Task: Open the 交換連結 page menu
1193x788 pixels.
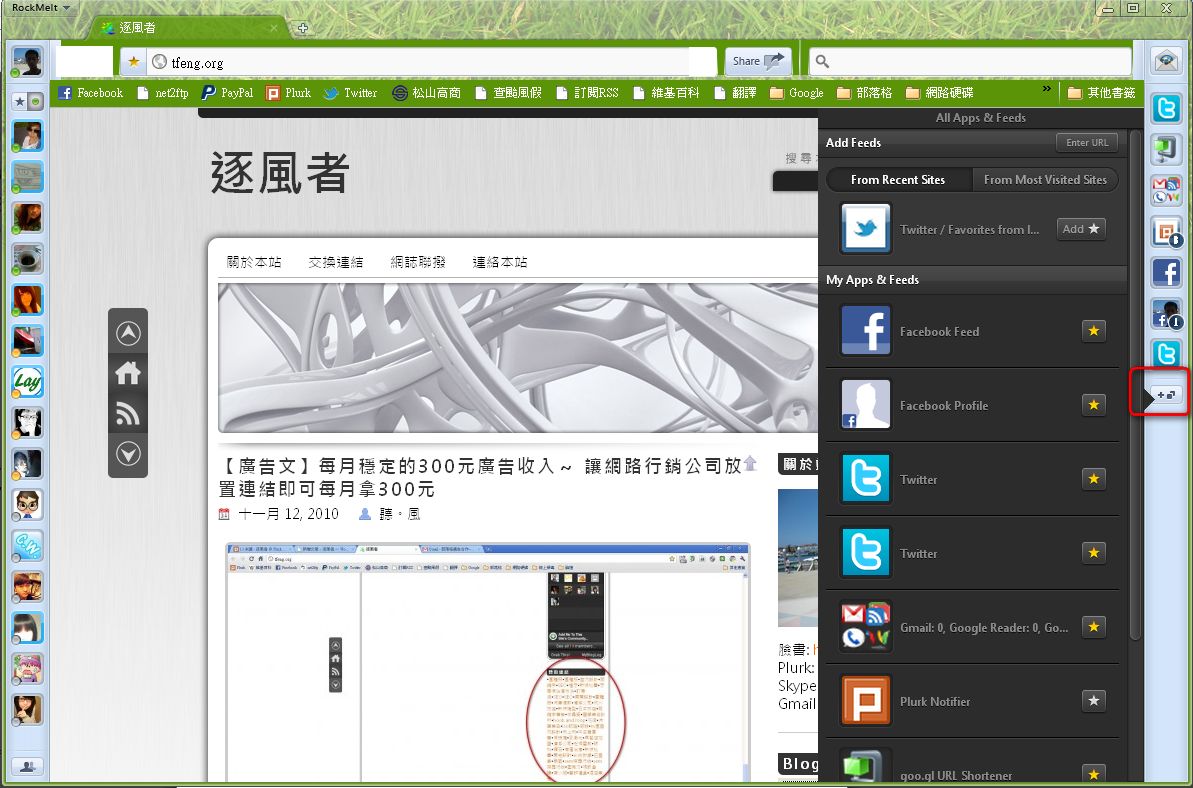Action: click(x=336, y=262)
